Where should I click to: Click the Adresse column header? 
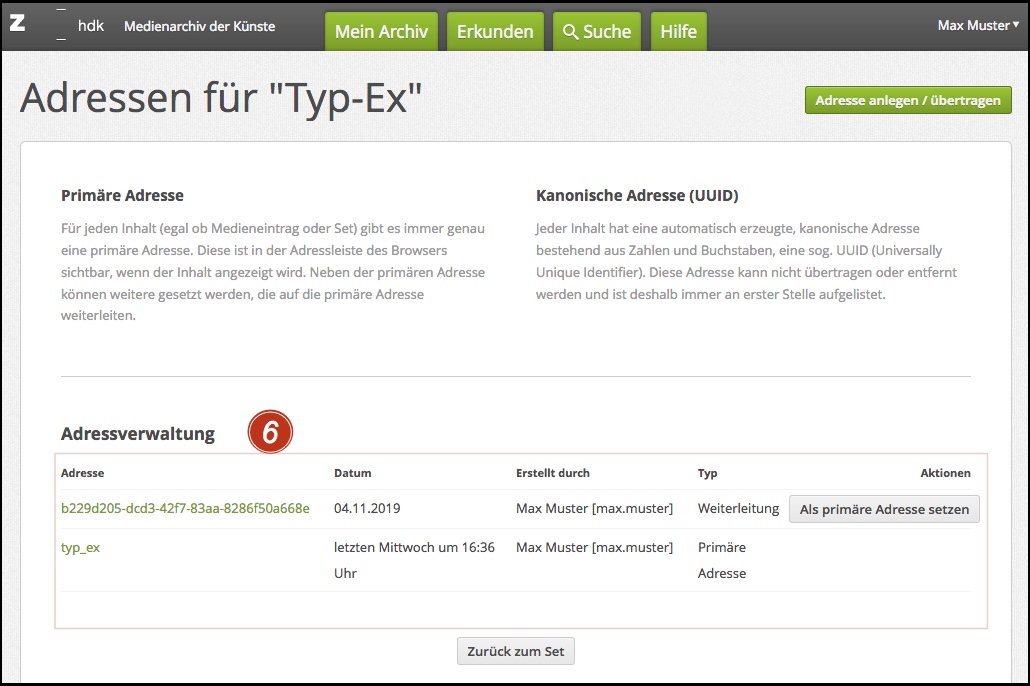tap(83, 473)
